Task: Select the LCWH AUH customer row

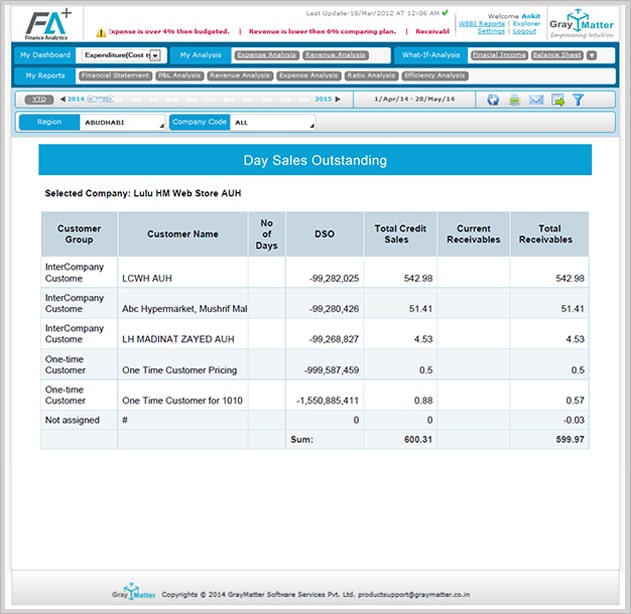Action: click(x=315, y=272)
